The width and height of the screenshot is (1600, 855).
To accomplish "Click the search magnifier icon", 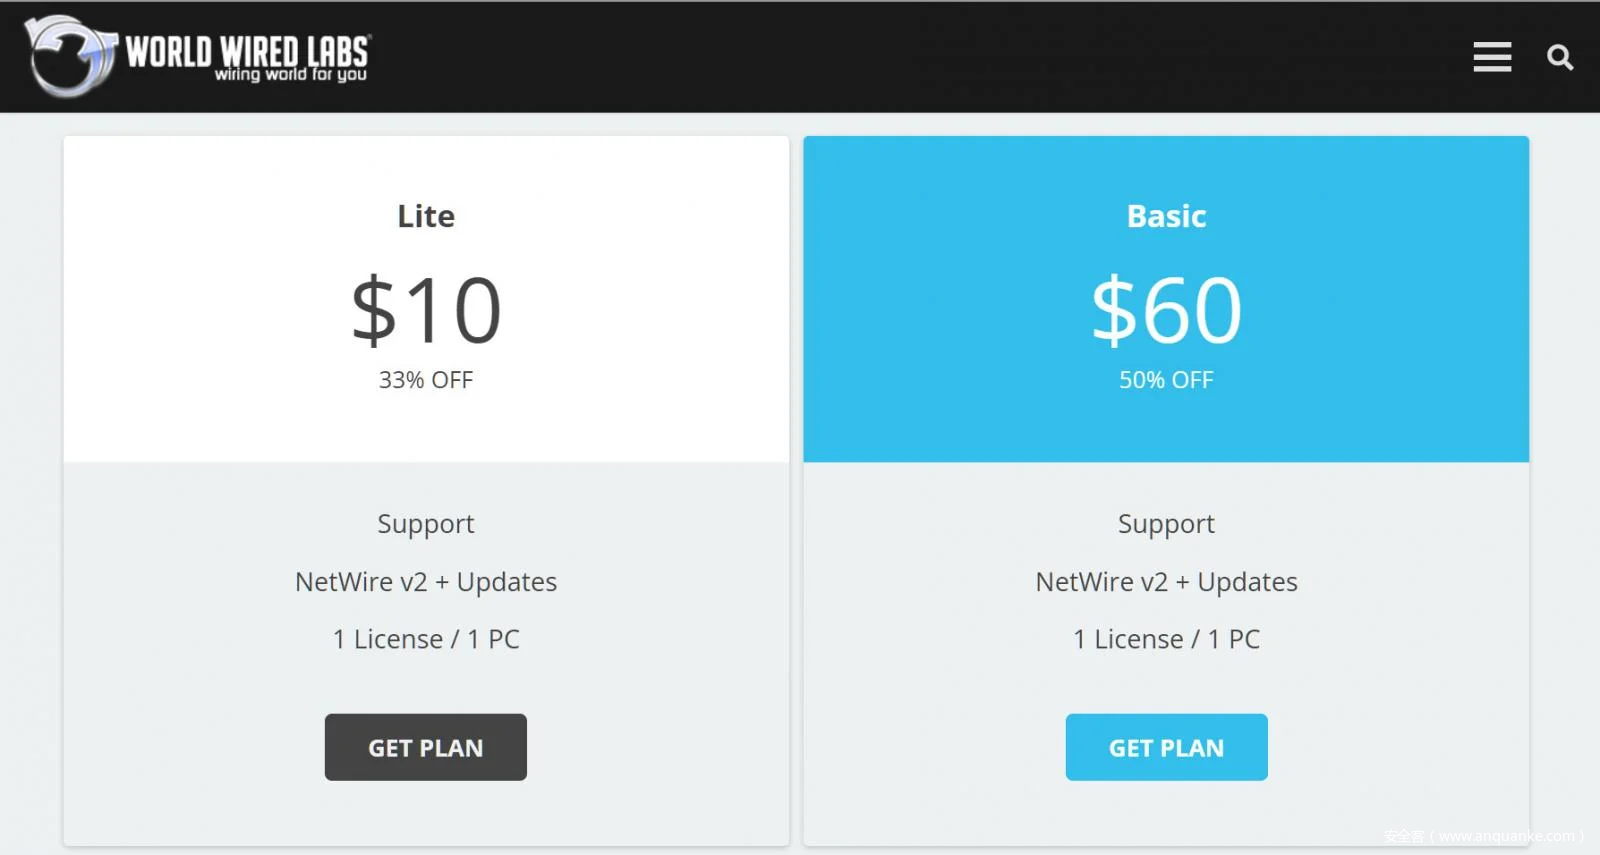I will click(1560, 57).
